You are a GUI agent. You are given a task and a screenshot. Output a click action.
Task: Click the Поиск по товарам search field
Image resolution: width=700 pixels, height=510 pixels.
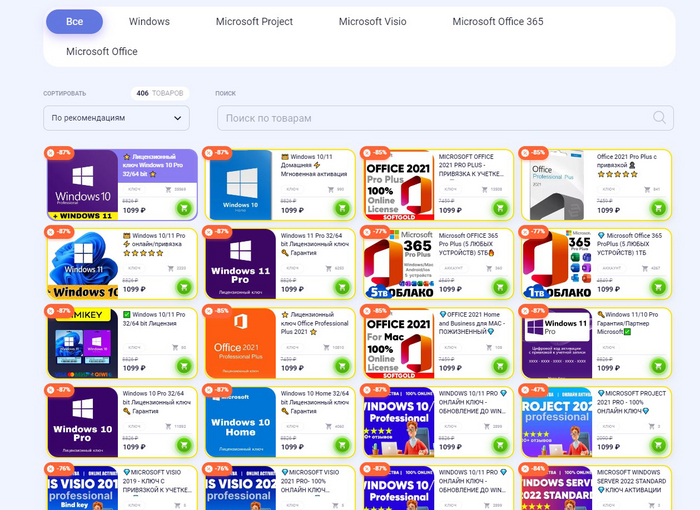(x=445, y=118)
